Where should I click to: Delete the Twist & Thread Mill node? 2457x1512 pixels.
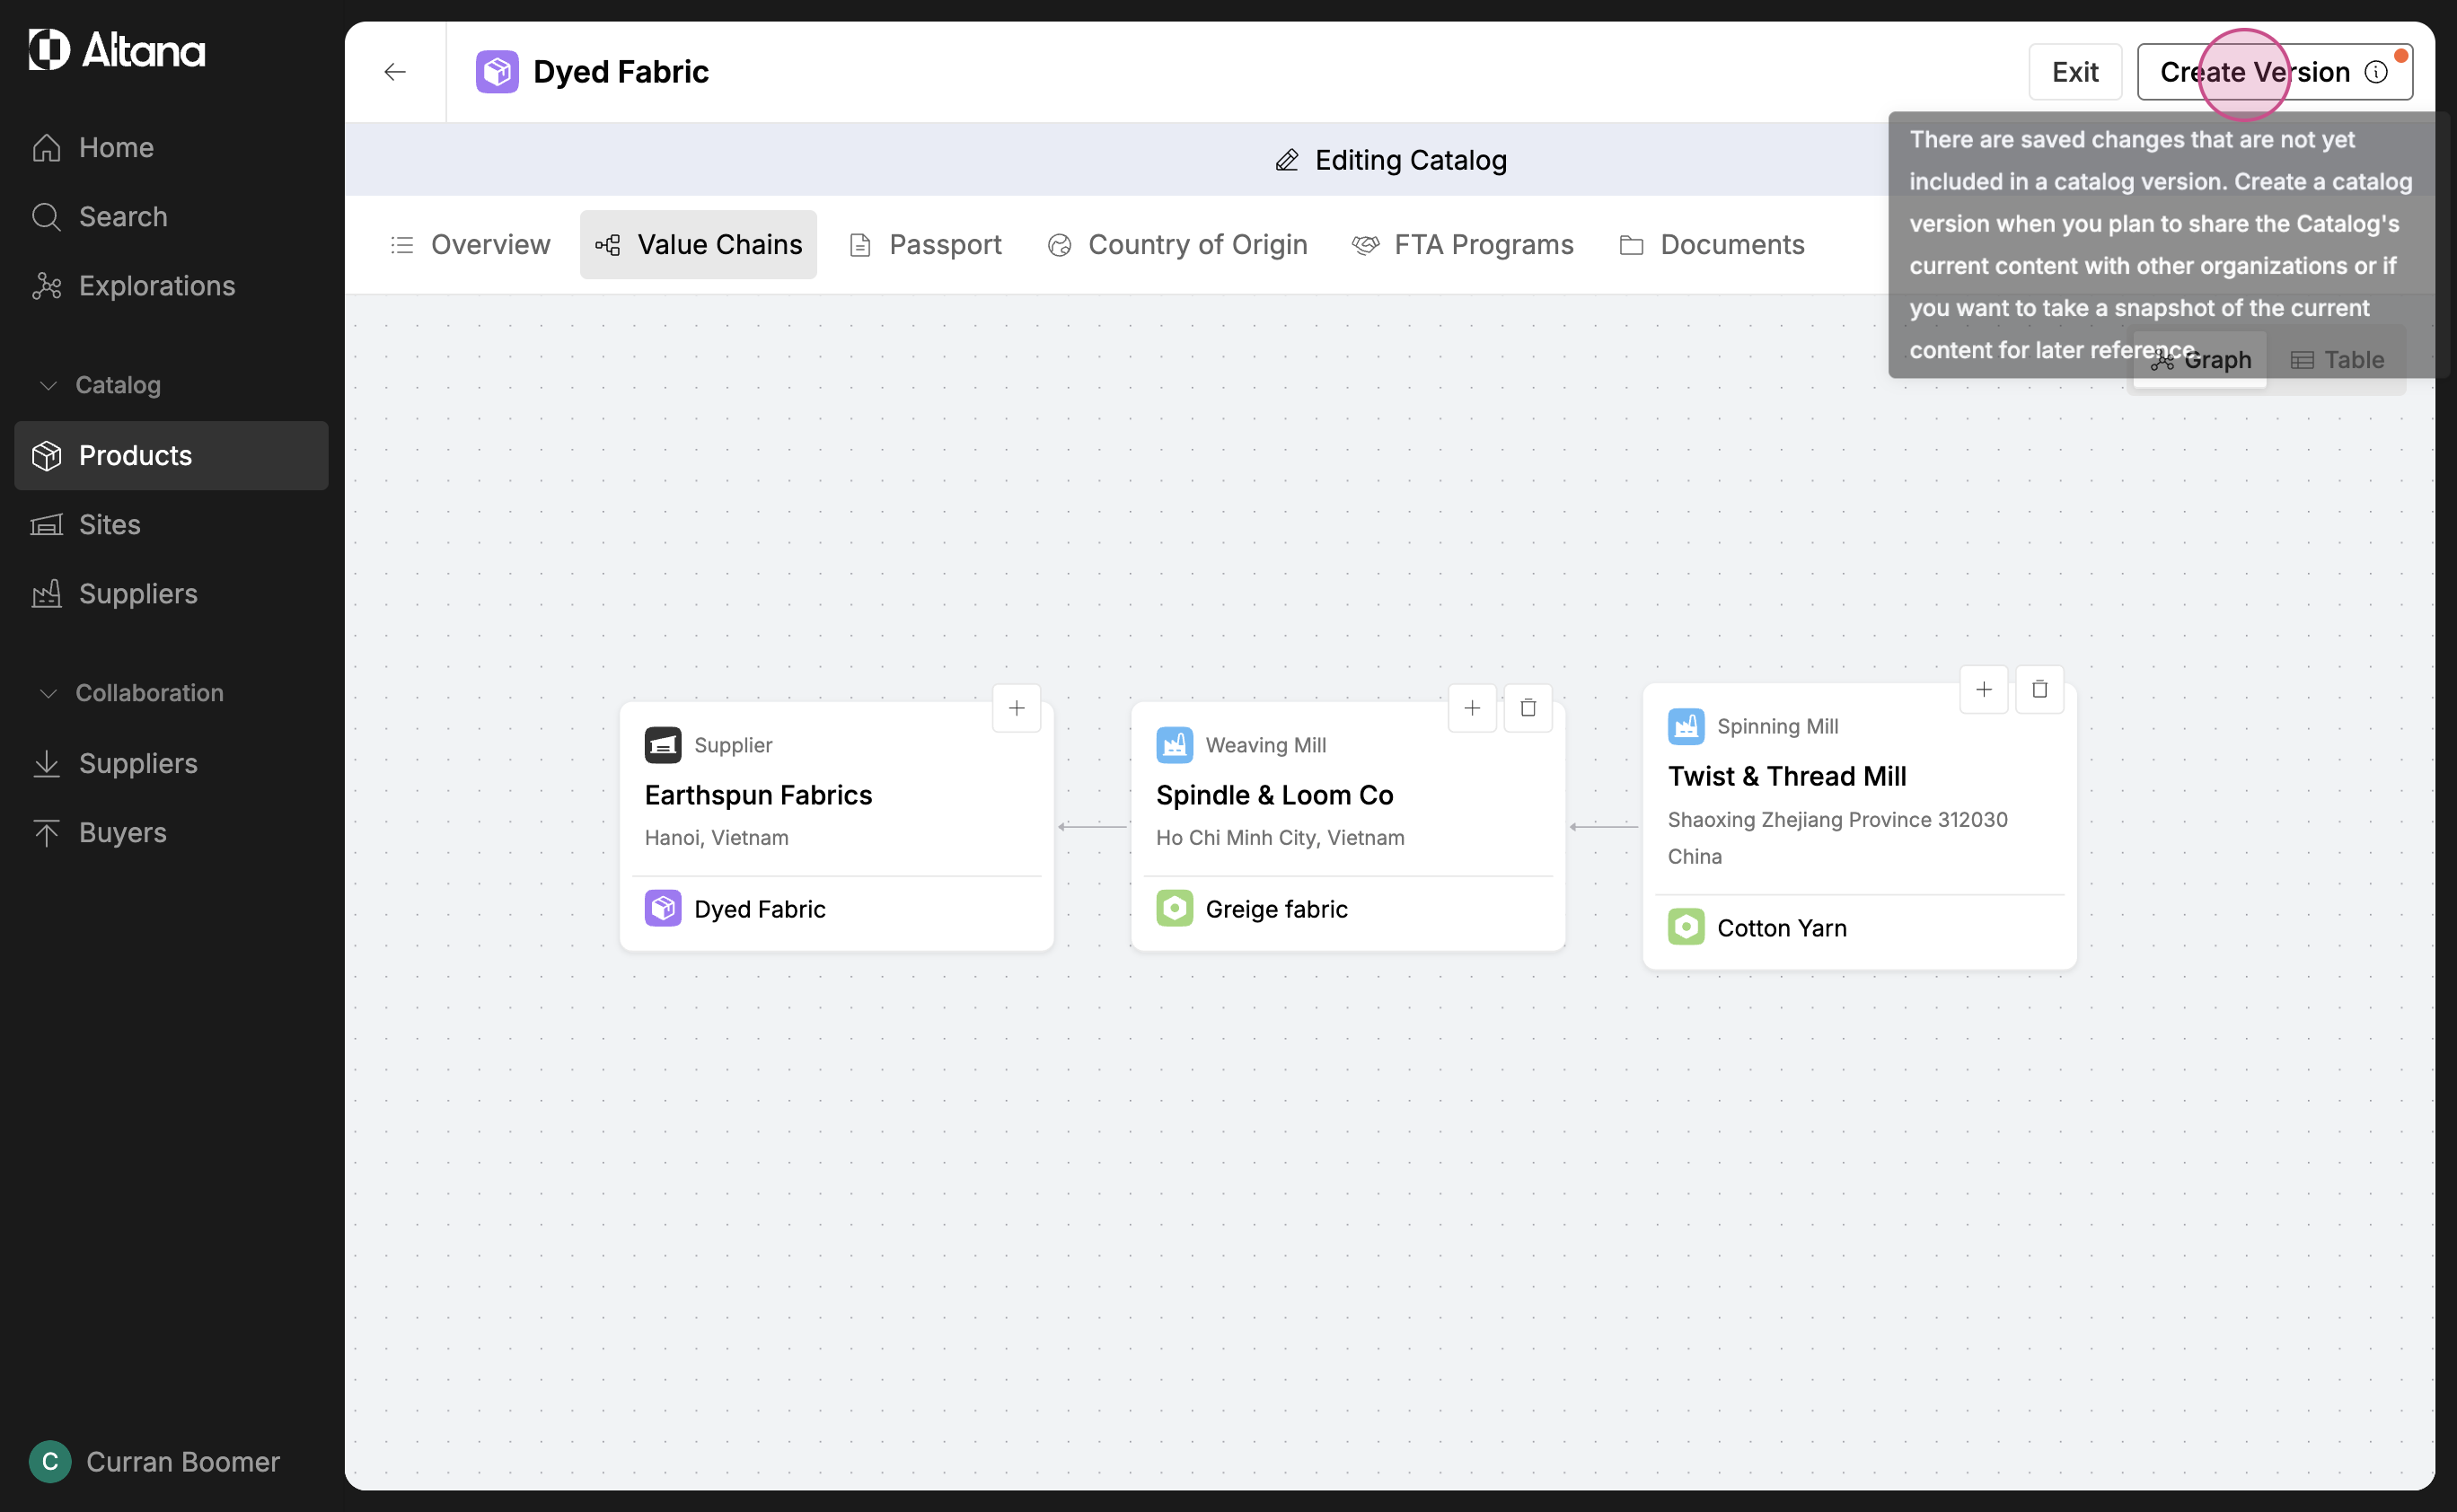coord(2039,689)
